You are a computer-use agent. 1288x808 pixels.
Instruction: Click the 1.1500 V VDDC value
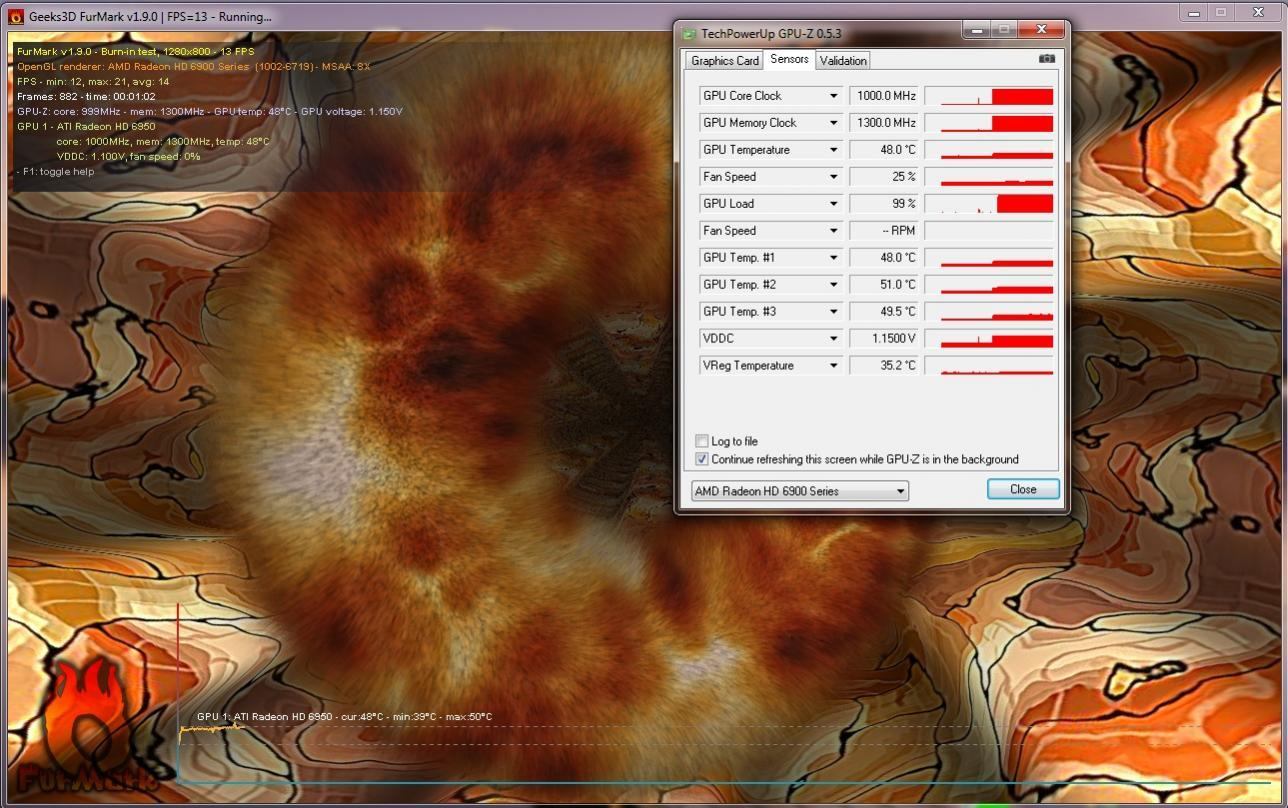tap(884, 339)
